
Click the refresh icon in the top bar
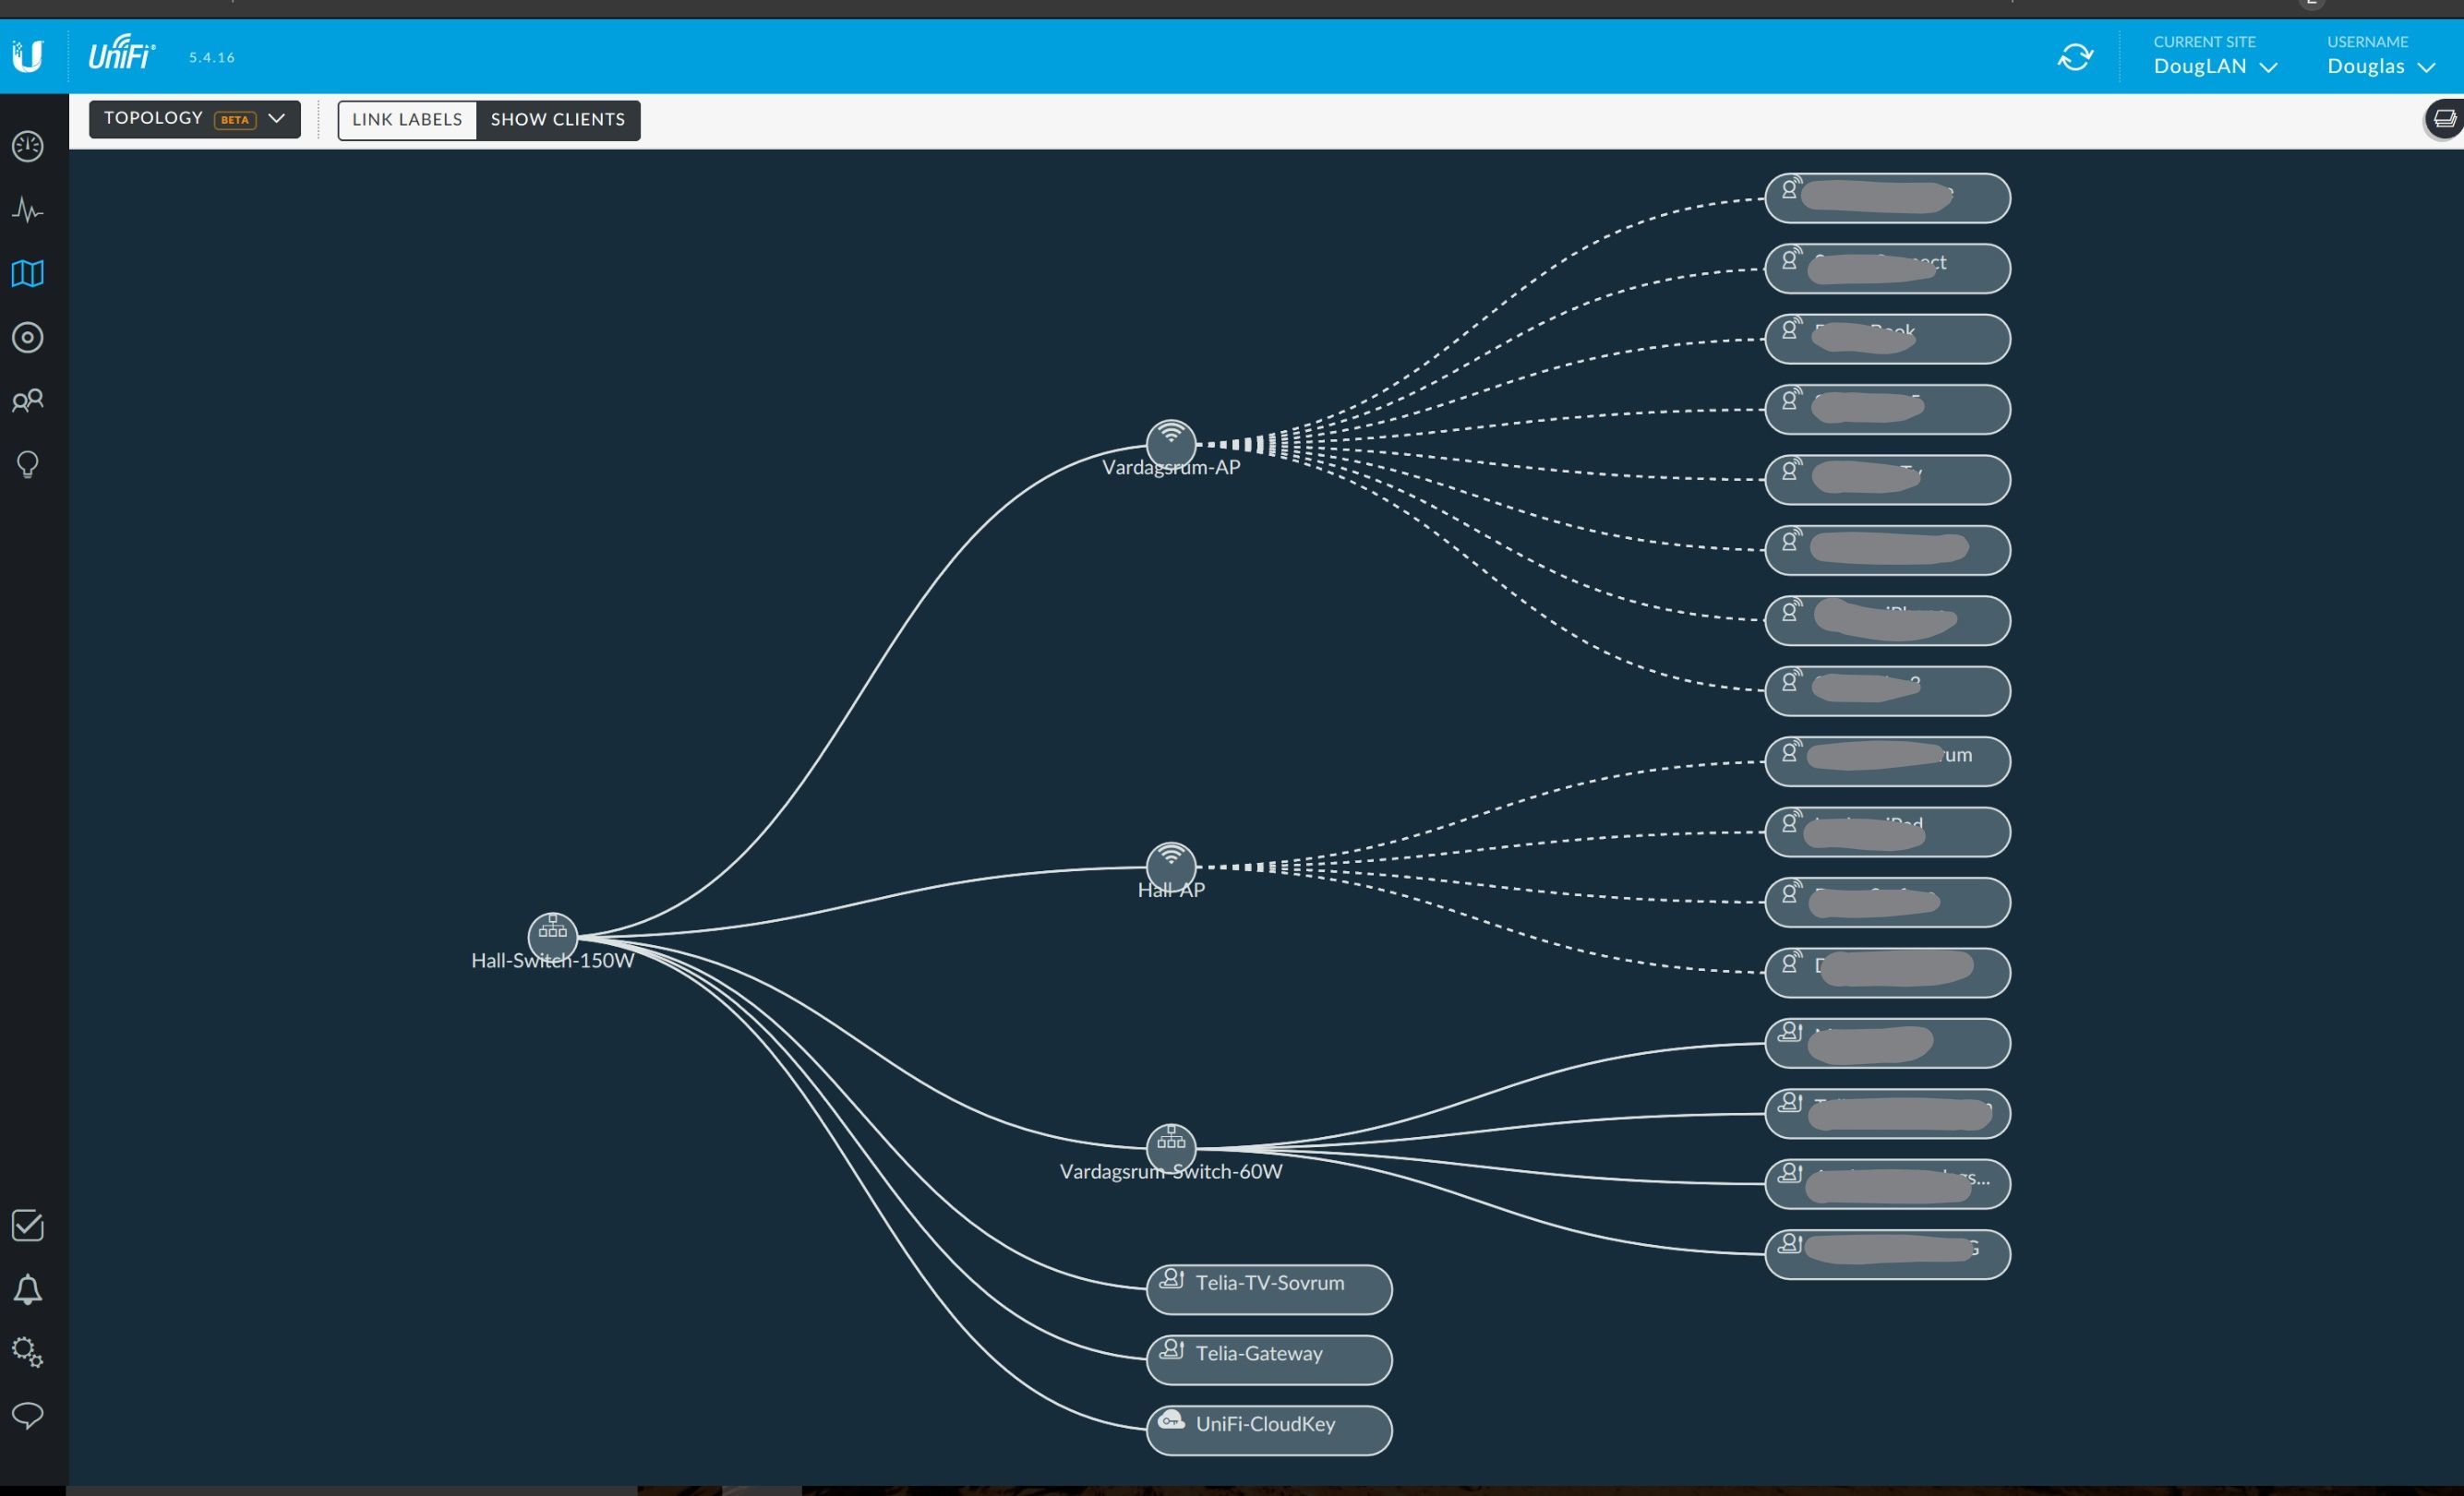(x=2076, y=57)
